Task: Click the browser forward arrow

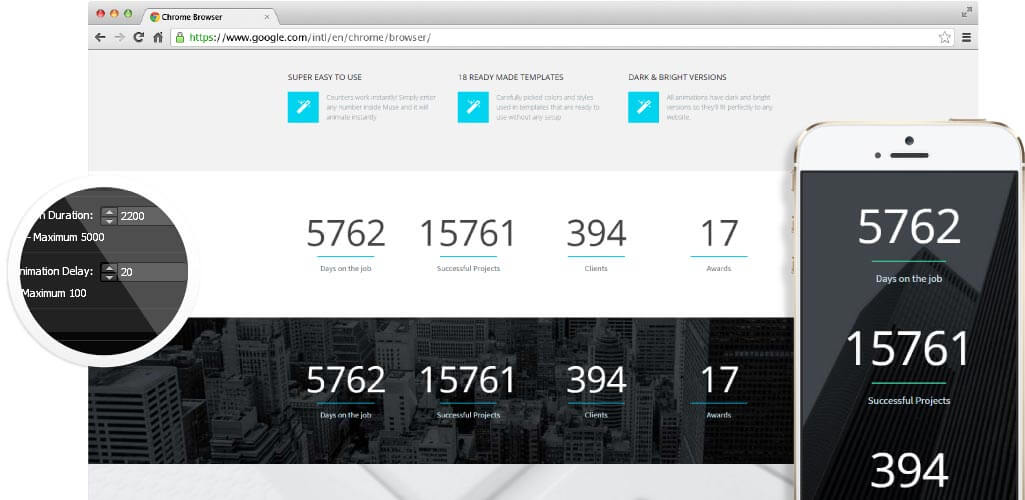Action: point(119,37)
